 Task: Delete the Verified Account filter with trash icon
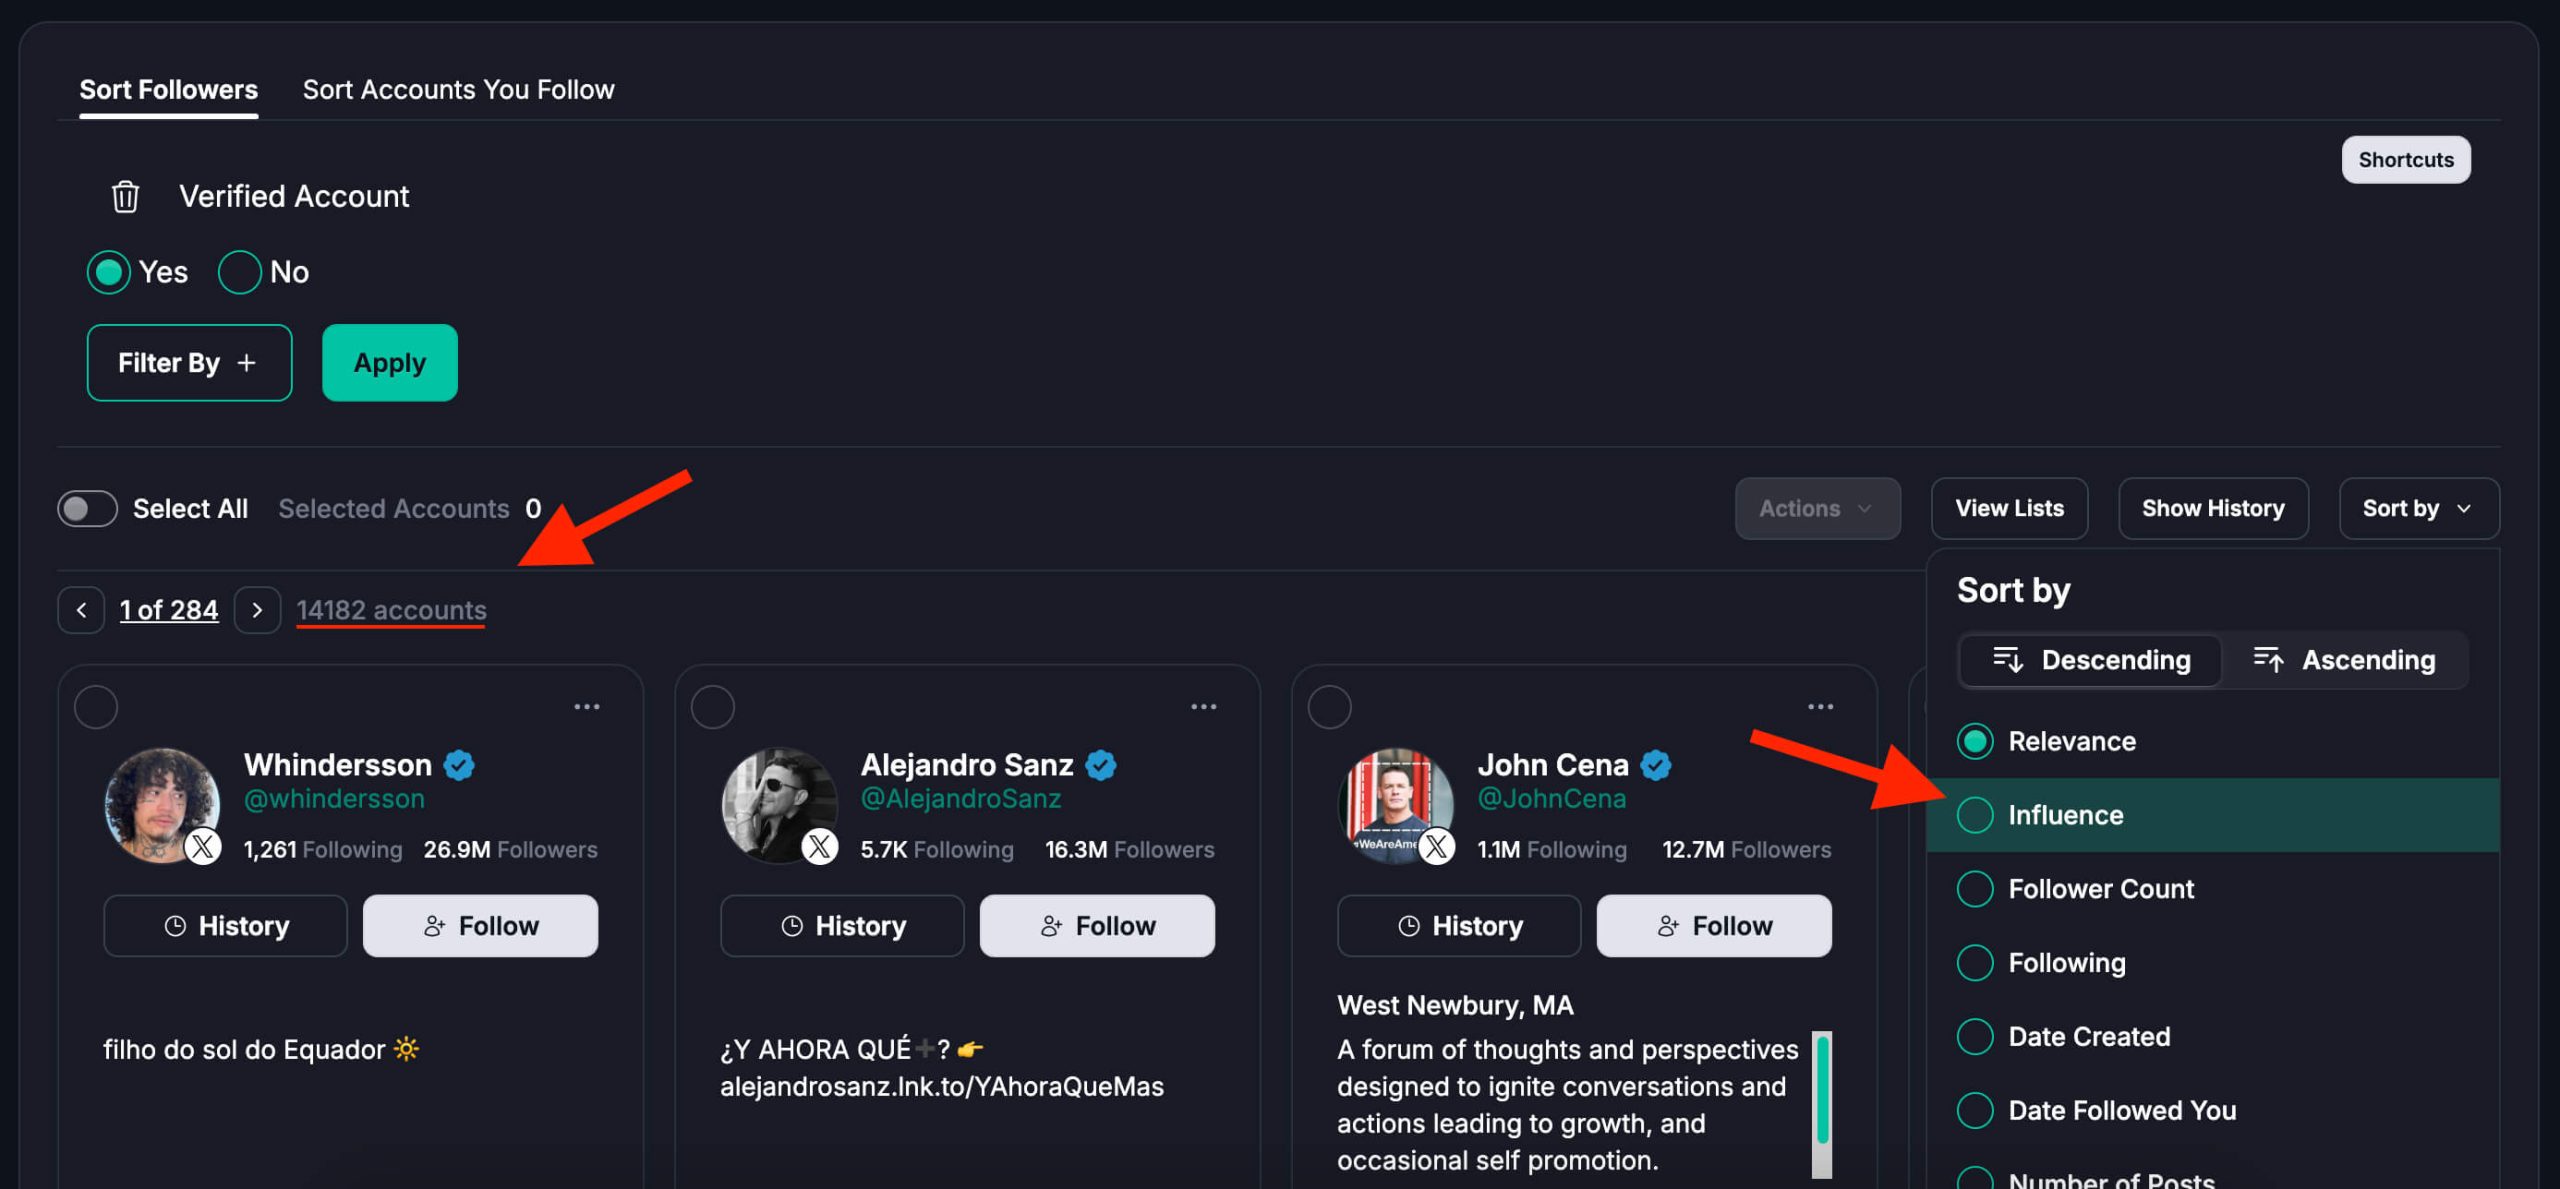[x=125, y=197]
